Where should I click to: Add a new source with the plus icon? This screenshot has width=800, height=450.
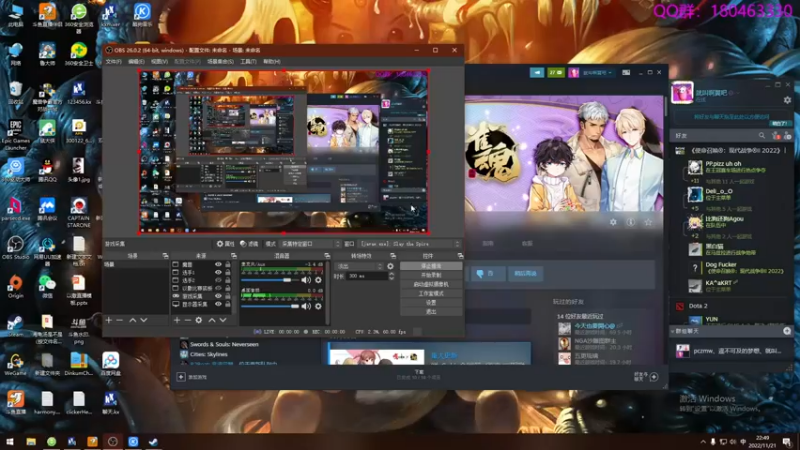click(x=177, y=320)
